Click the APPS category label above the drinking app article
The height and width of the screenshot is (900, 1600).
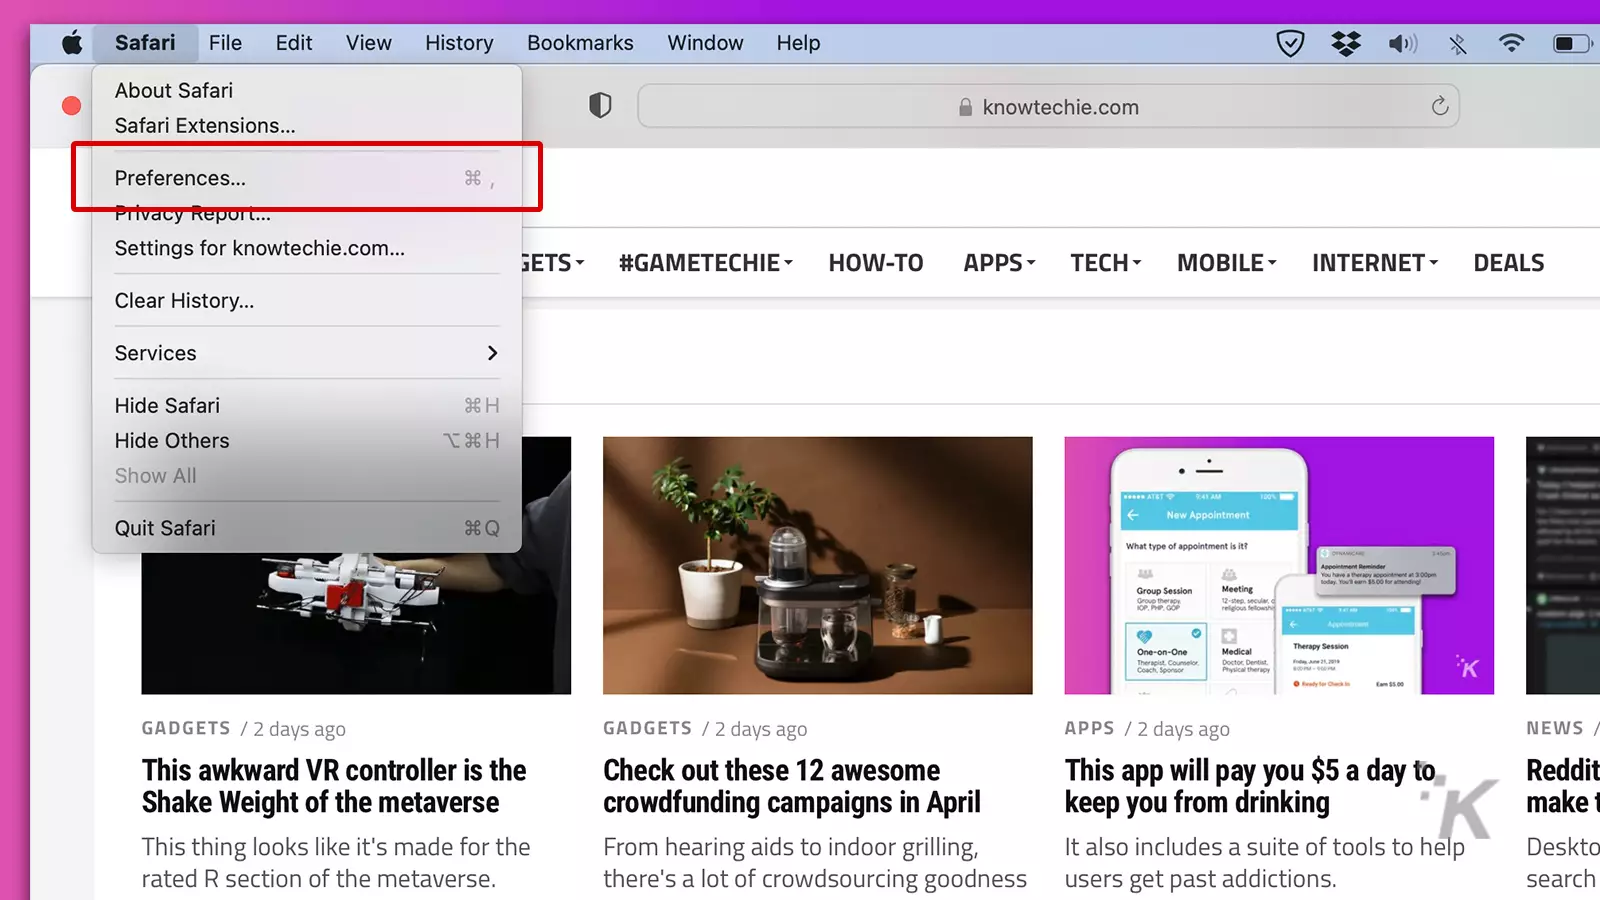pos(1089,728)
